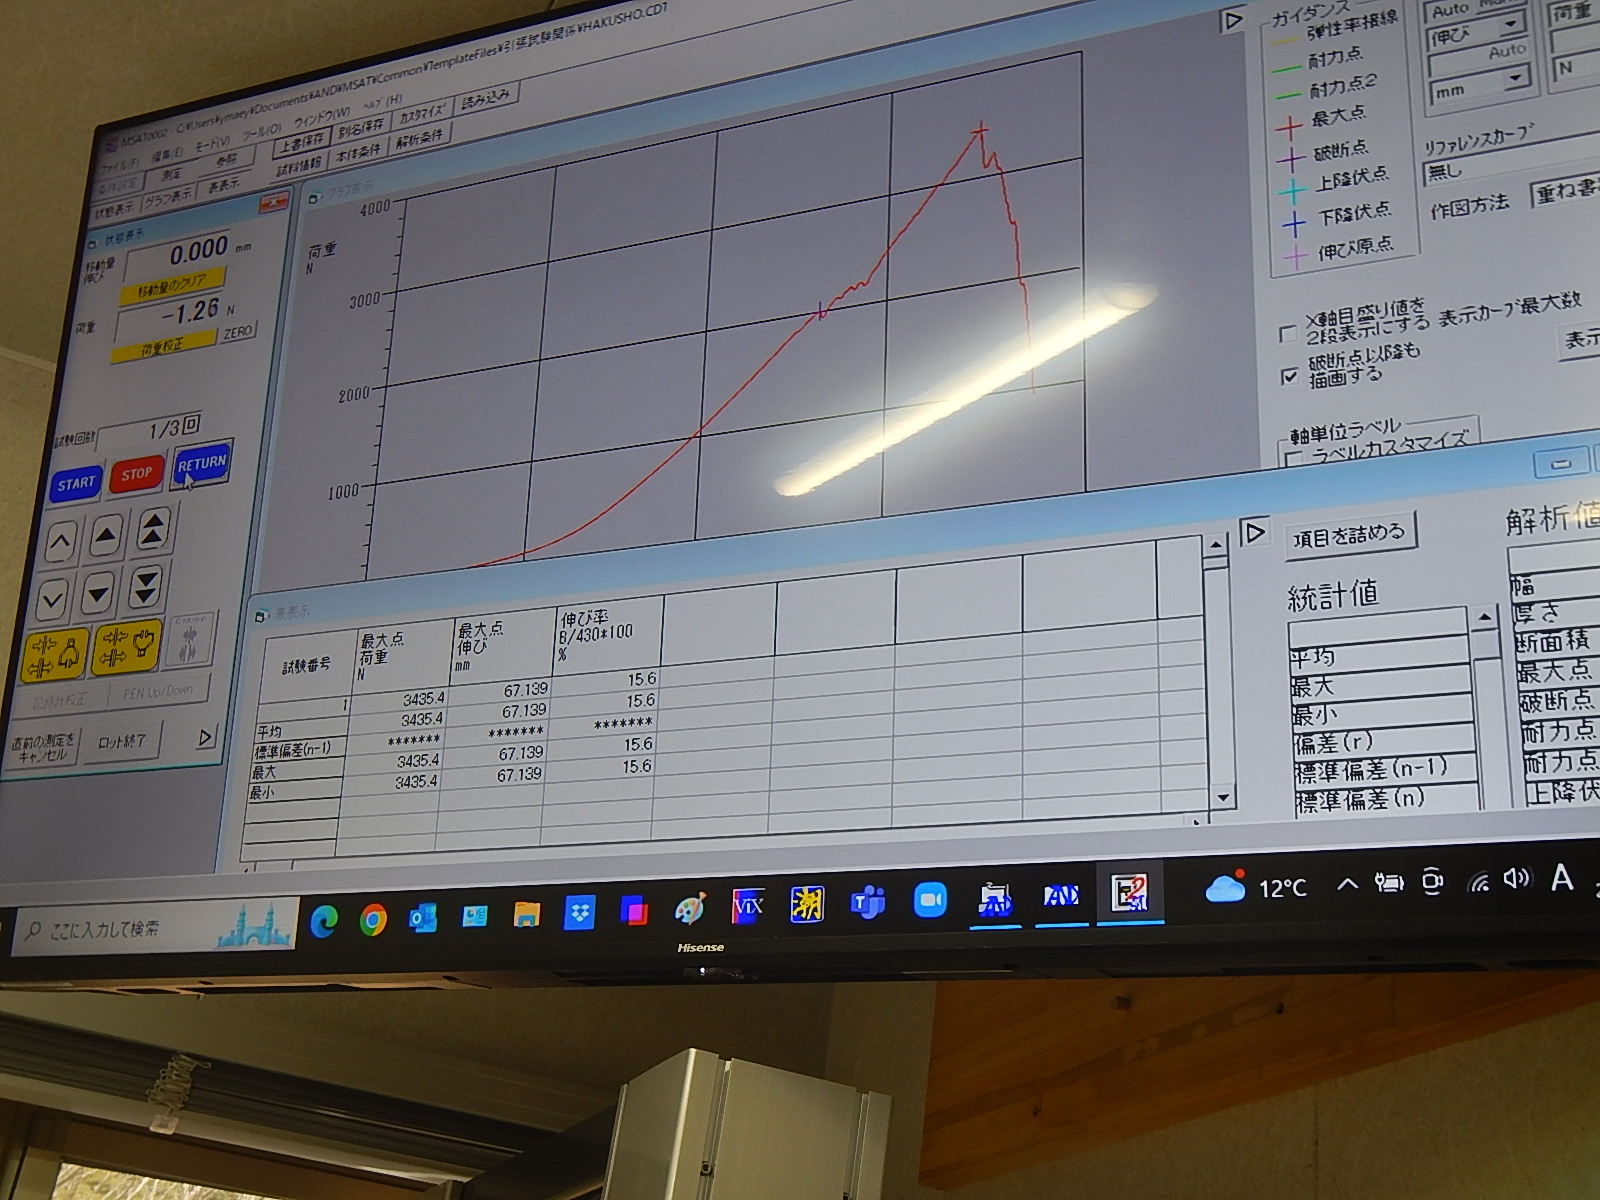
Task: Open the ファイル(F) menu
Action: pyautogui.click(x=120, y=165)
